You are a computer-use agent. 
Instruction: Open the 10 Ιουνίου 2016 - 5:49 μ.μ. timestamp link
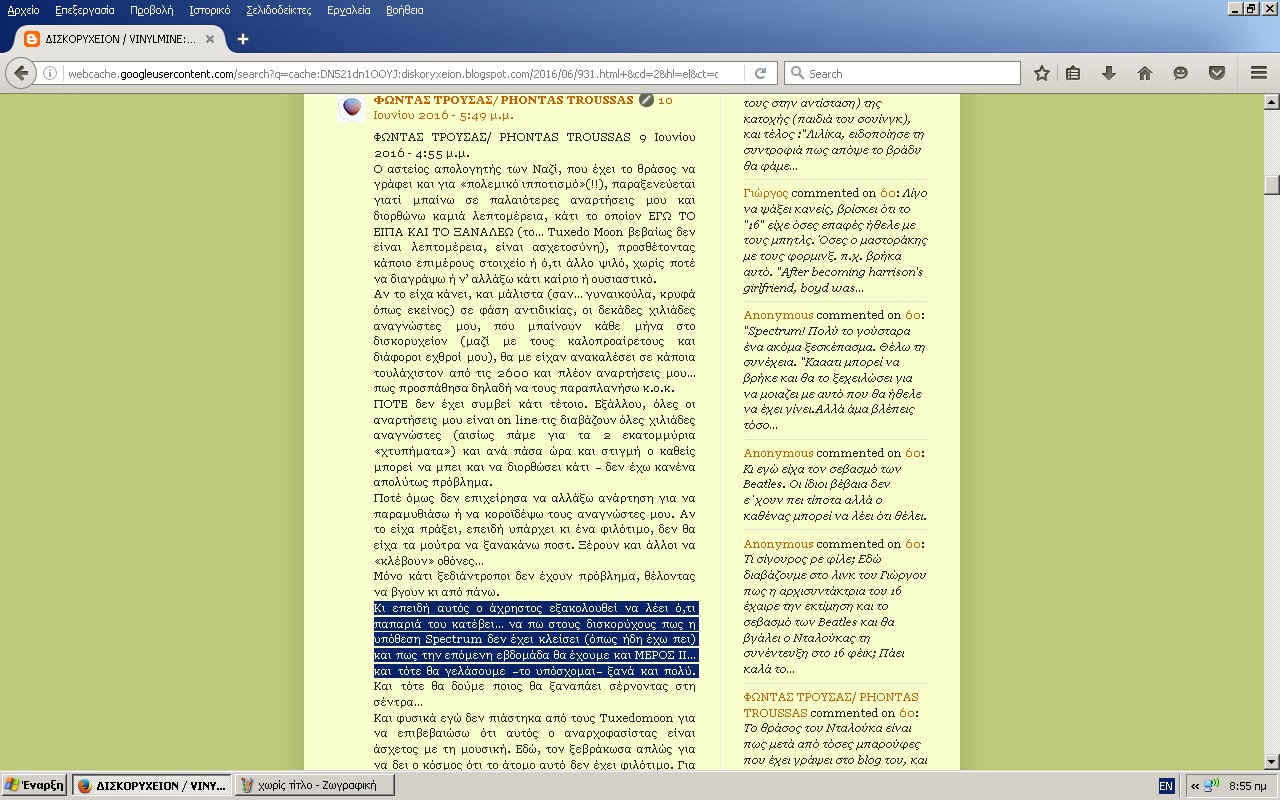point(523,108)
